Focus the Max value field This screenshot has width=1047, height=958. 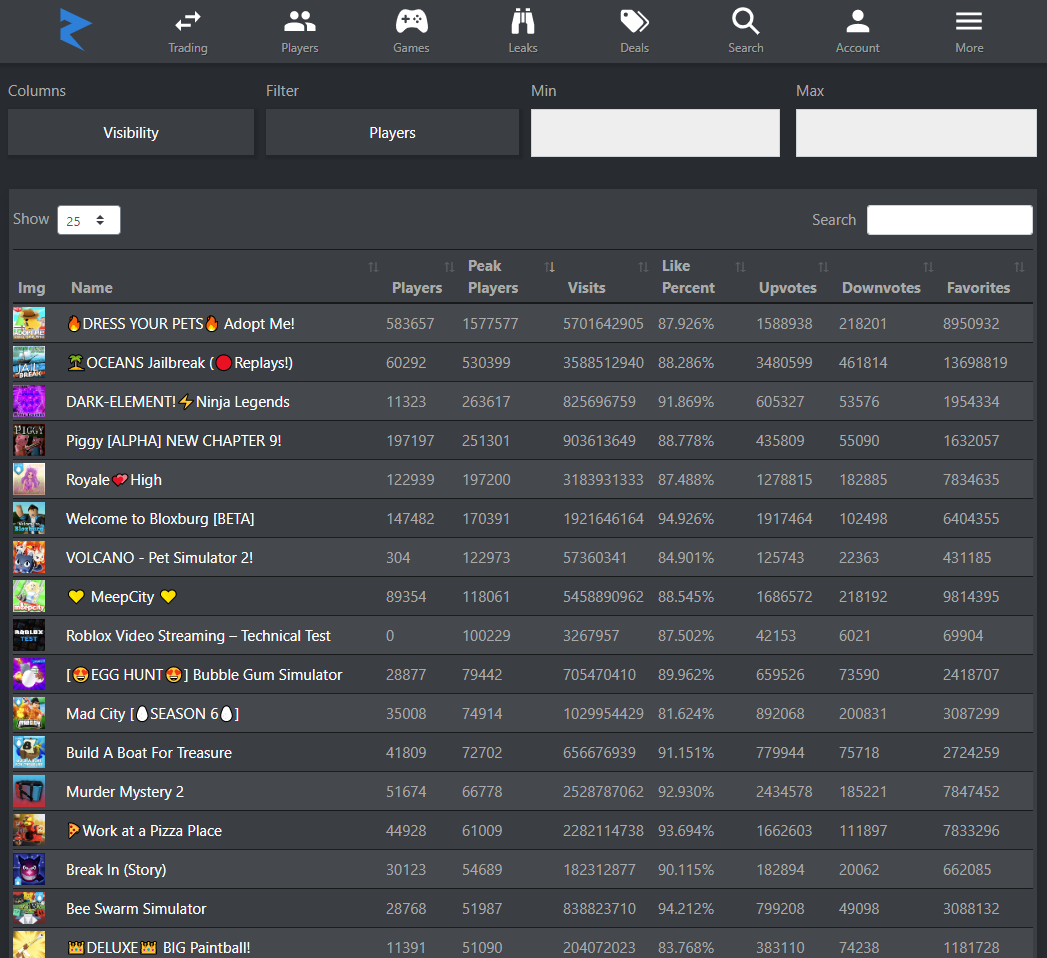tap(916, 133)
